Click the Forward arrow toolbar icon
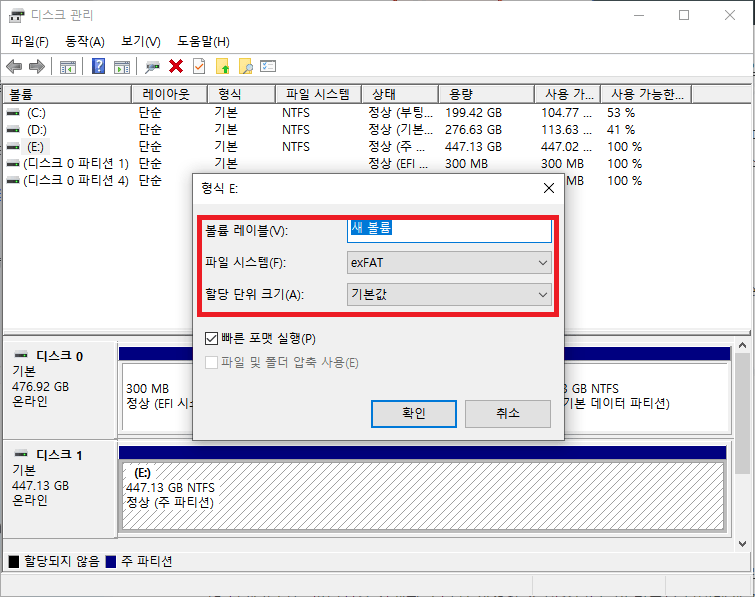Image resolution: width=755 pixels, height=597 pixels. click(37, 66)
